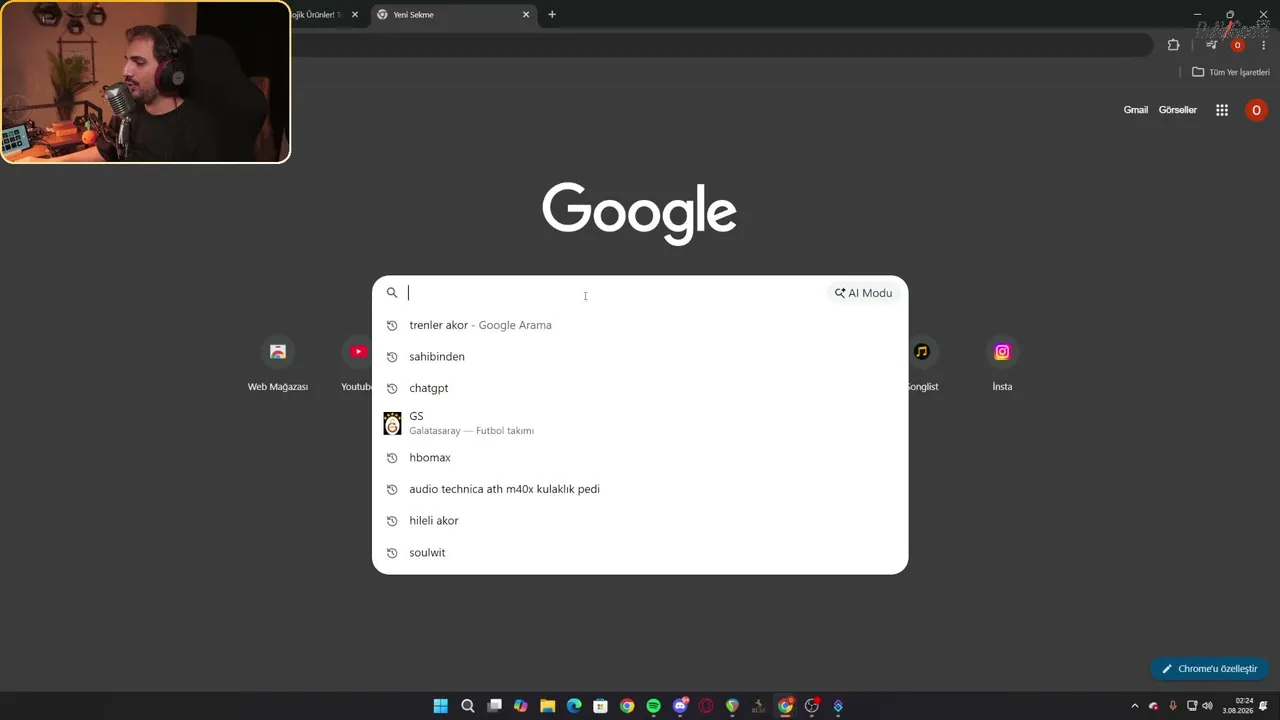The height and width of the screenshot is (720, 1280).
Task: Select the 'trenler akor' suggestion
Action: [x=640, y=325]
